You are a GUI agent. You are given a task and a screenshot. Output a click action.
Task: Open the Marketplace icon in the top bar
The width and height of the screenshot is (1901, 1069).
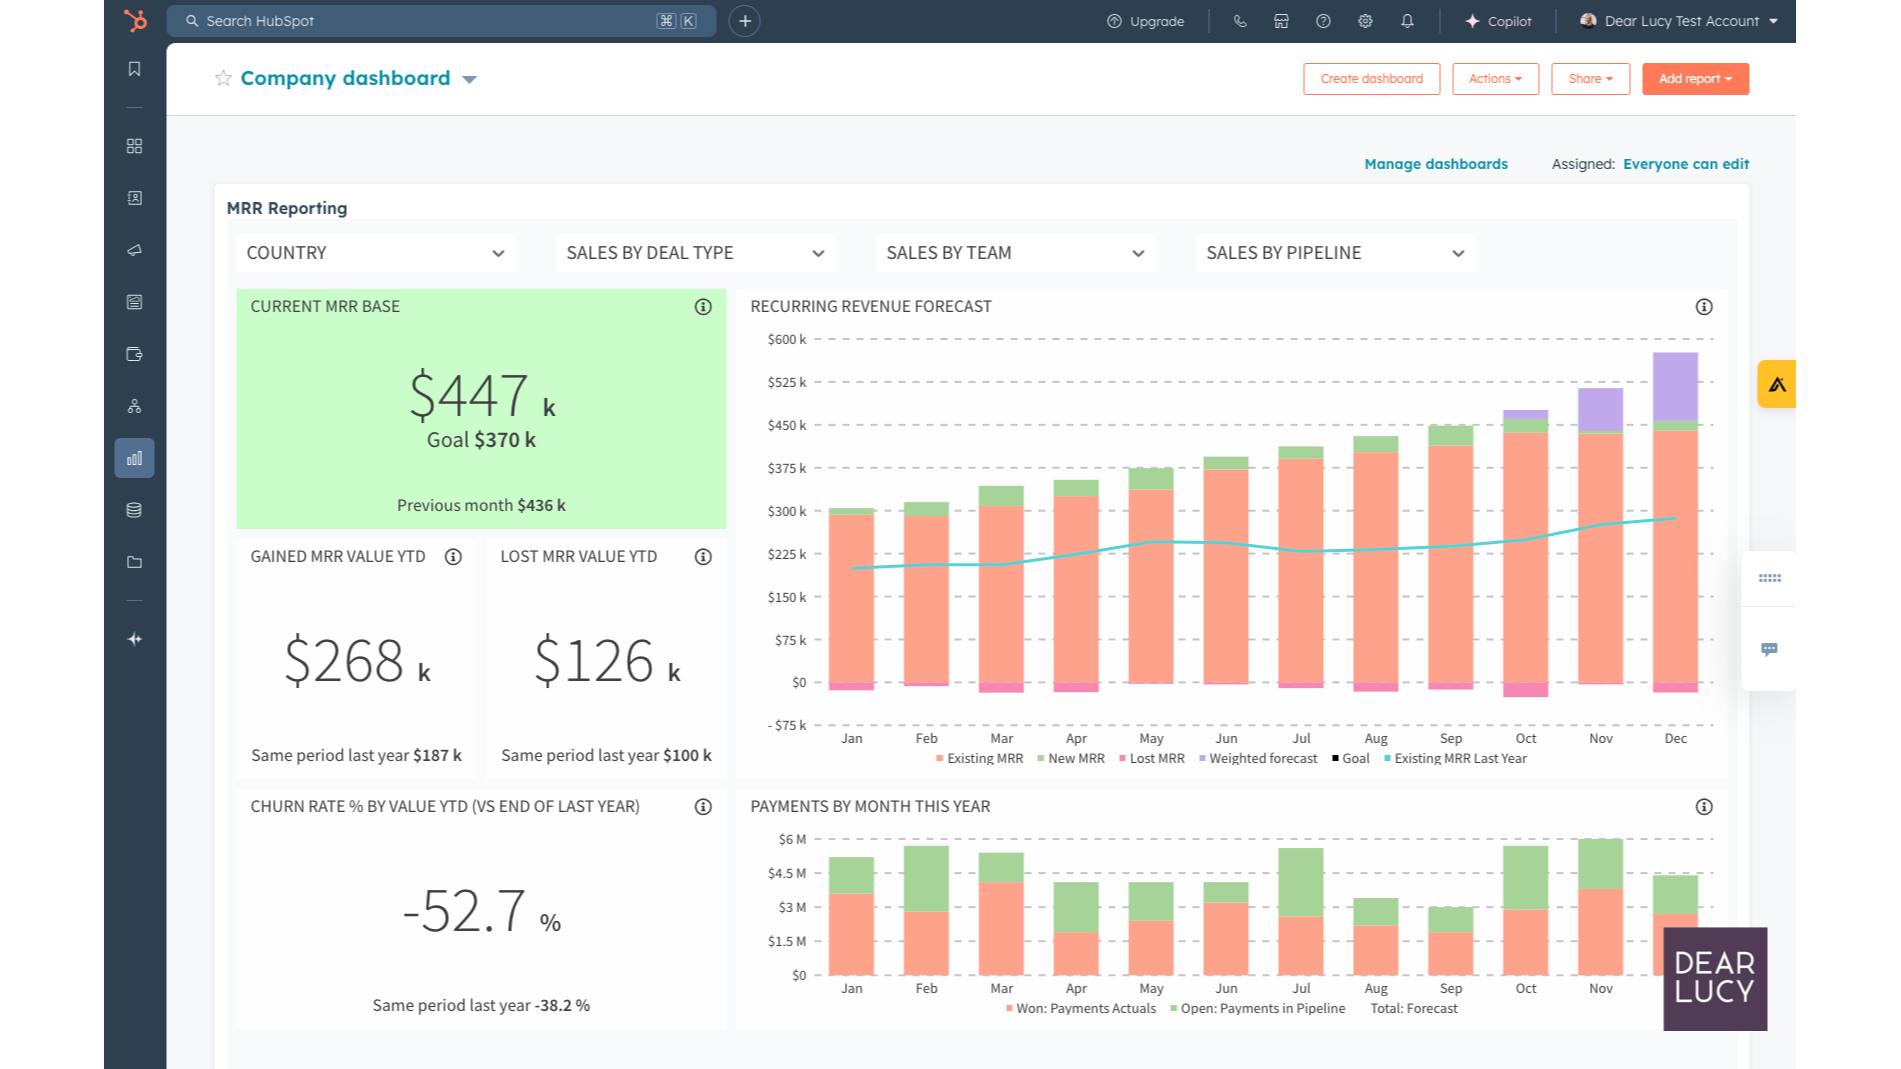[x=1281, y=21]
